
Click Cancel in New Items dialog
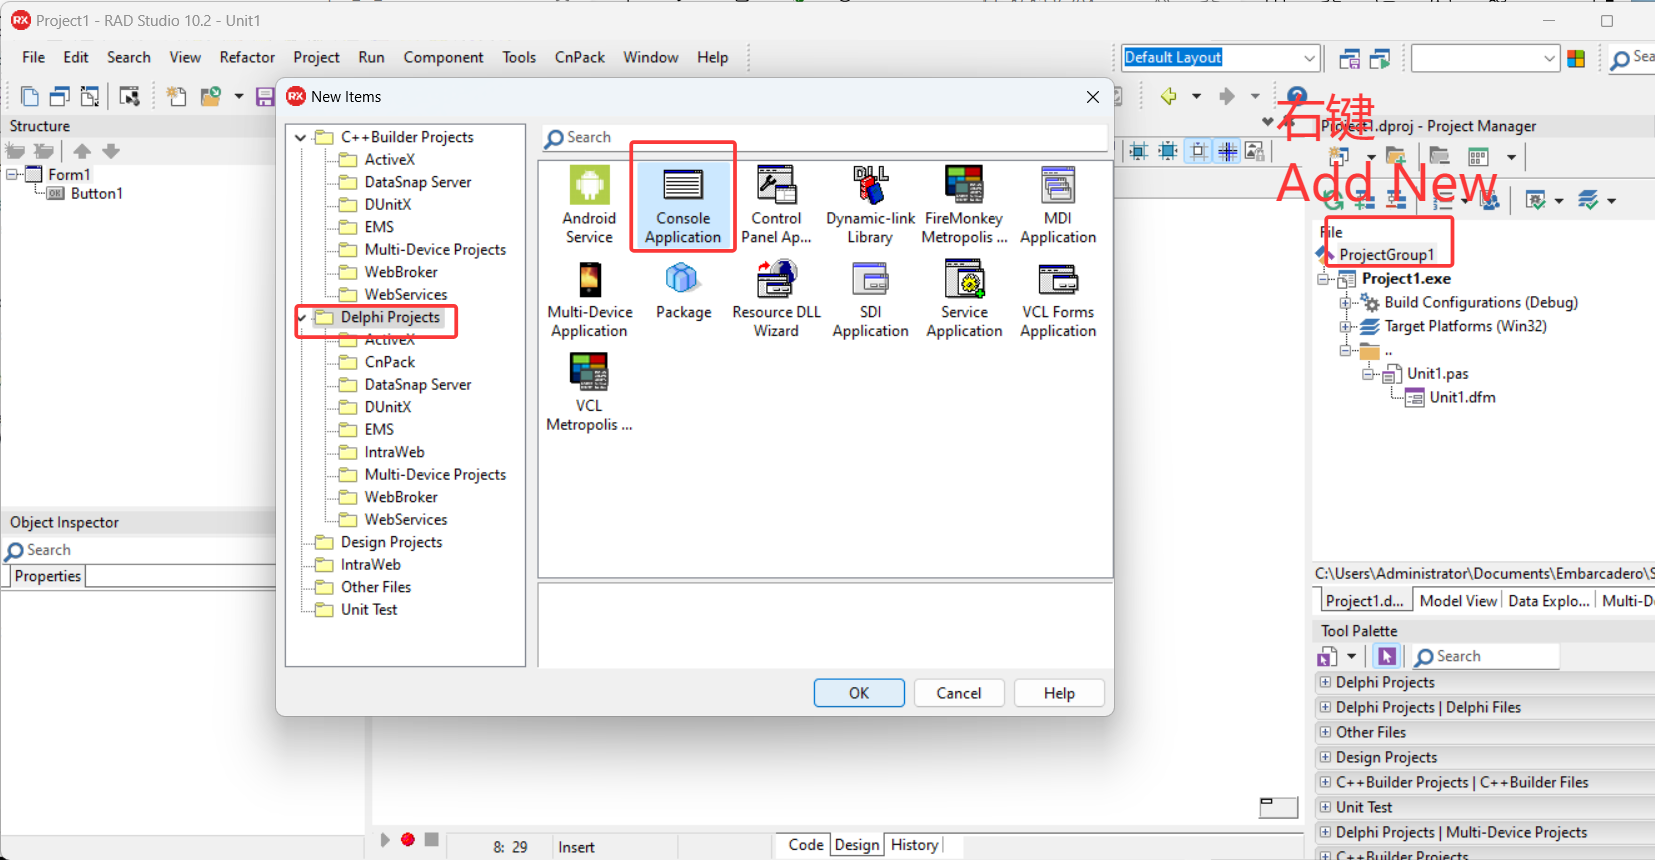point(959,693)
